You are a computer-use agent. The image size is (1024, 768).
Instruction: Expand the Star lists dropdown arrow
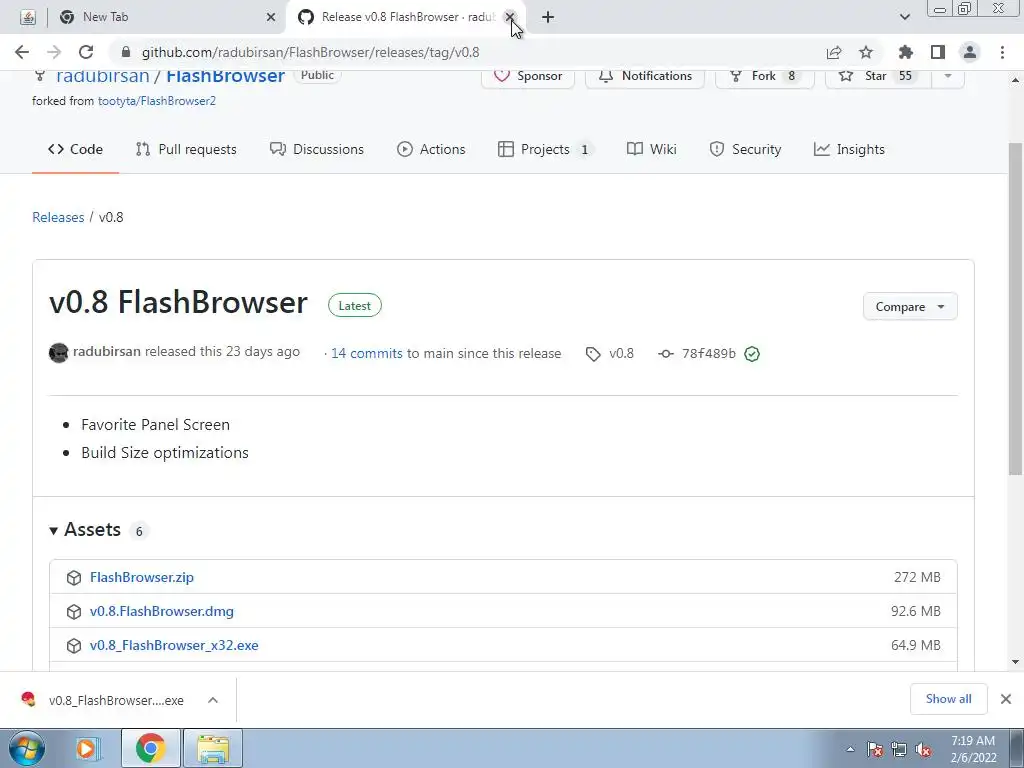(948, 76)
